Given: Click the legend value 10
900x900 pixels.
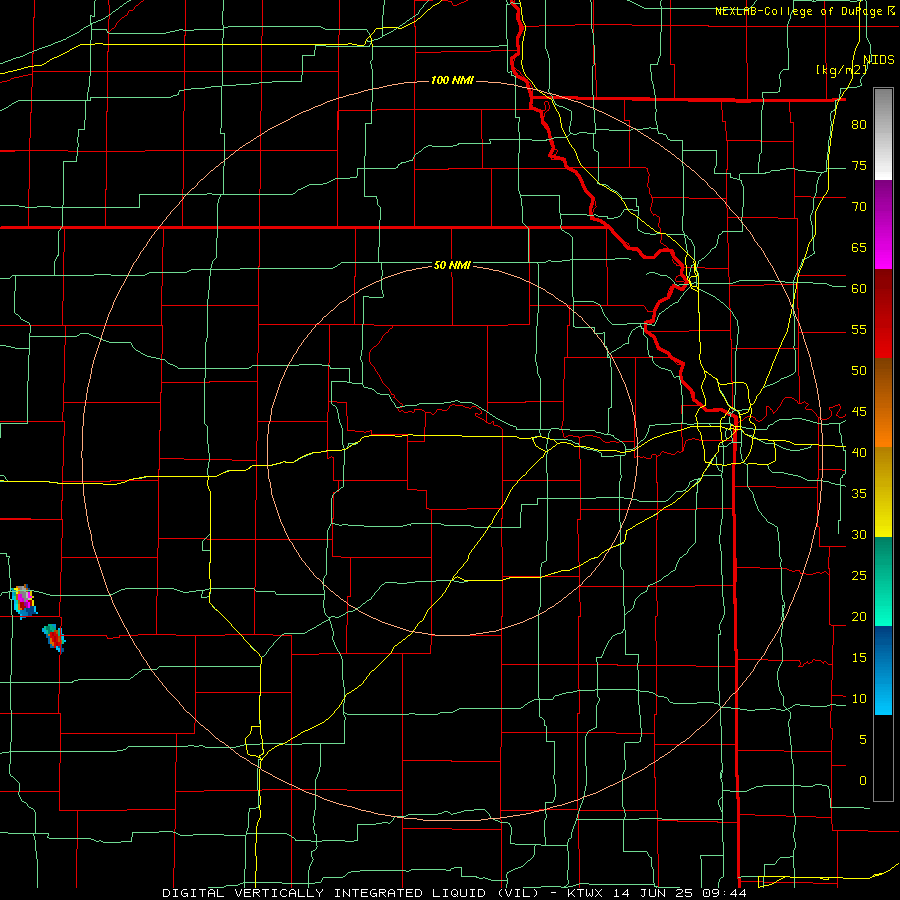Looking at the screenshot, I should pyautogui.click(x=859, y=699).
